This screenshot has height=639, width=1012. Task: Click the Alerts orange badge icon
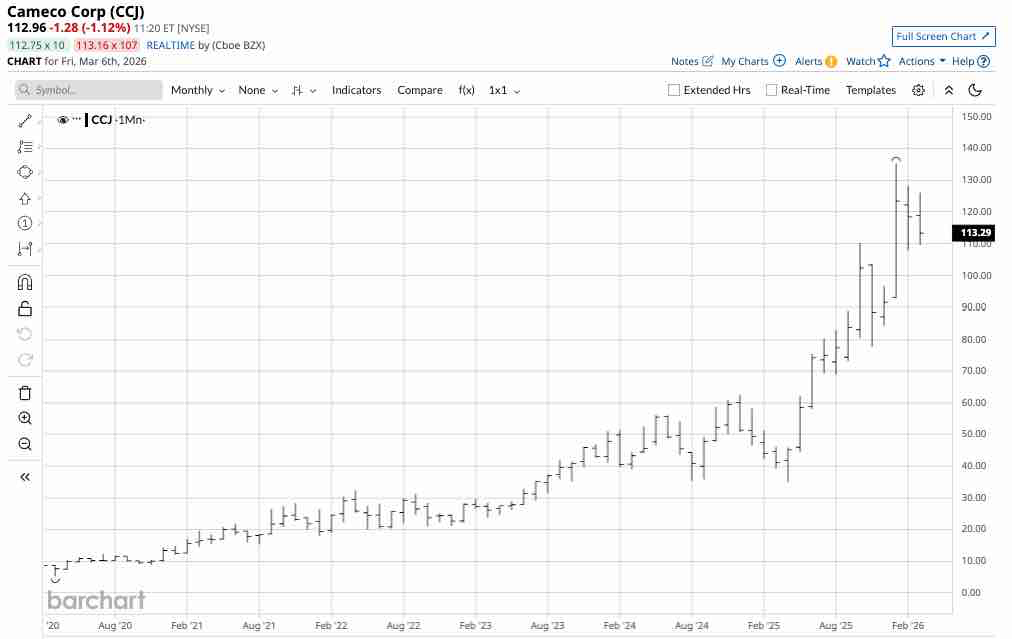[x=831, y=61]
